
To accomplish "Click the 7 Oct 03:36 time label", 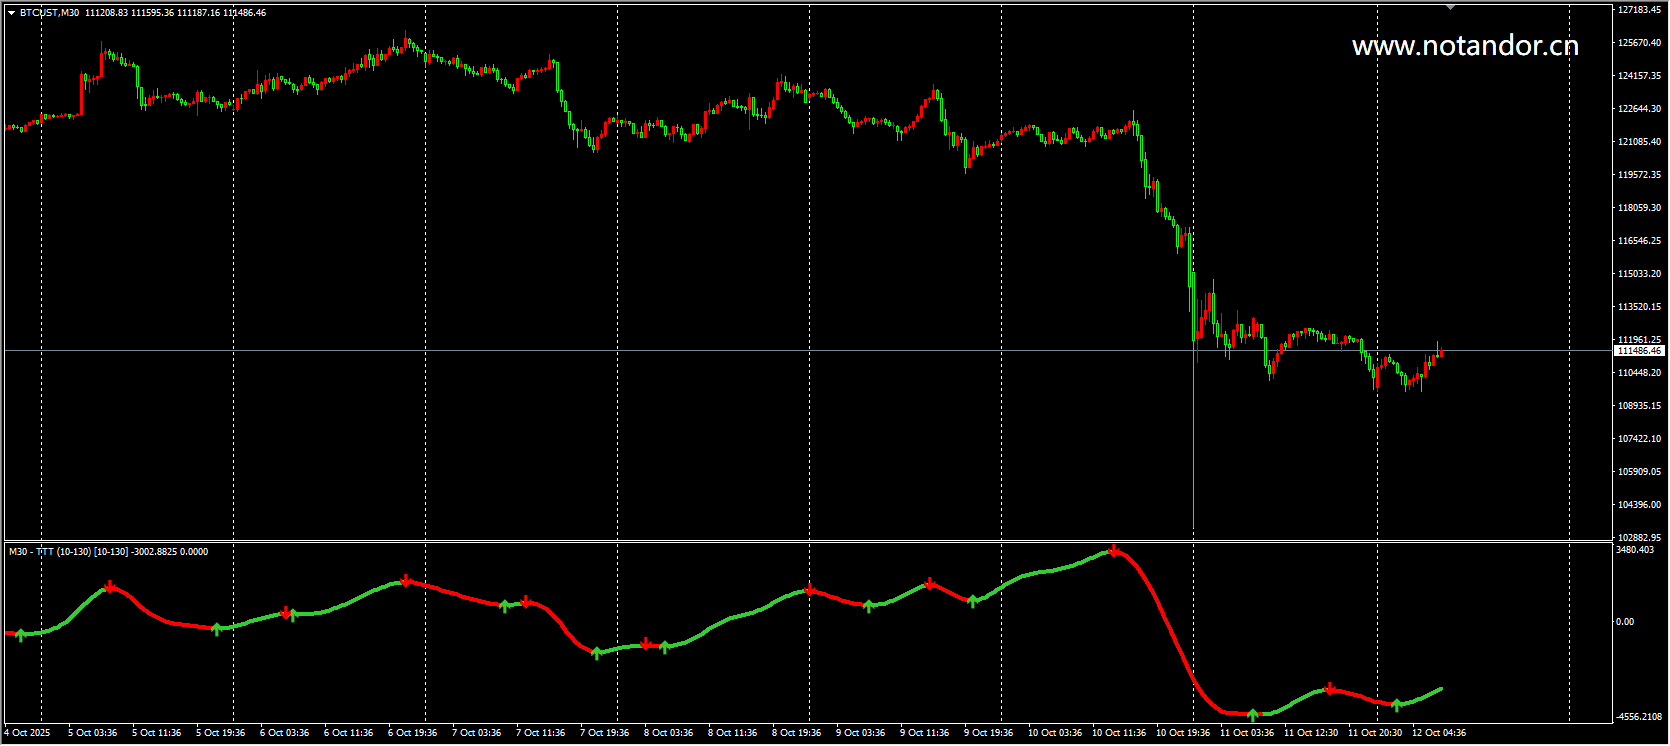I will tap(477, 733).
